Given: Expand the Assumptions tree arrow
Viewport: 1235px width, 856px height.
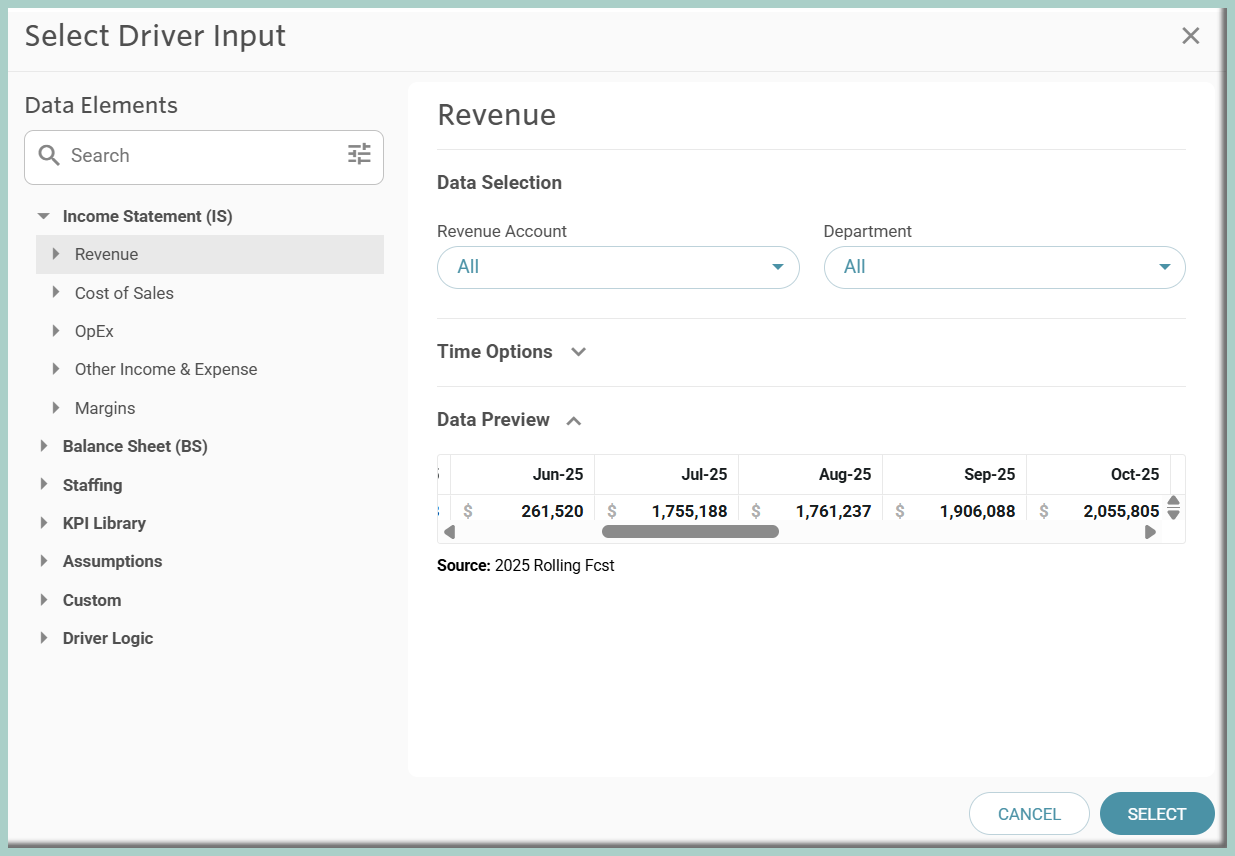Looking at the screenshot, I should click(x=43, y=561).
